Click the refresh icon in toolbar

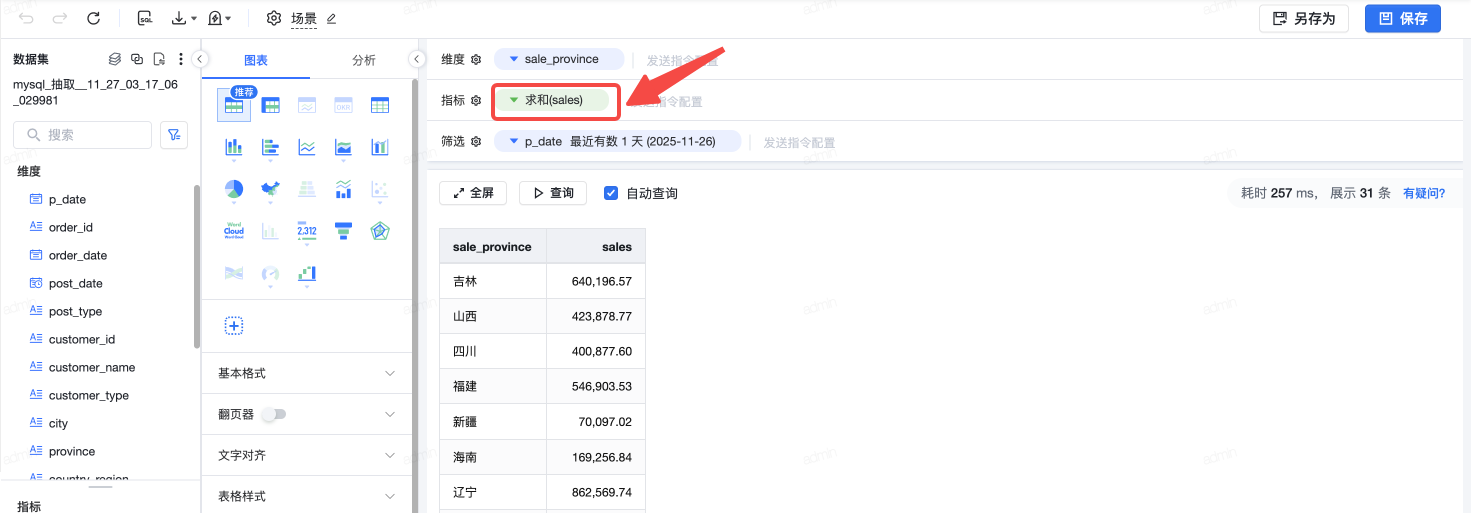94,18
